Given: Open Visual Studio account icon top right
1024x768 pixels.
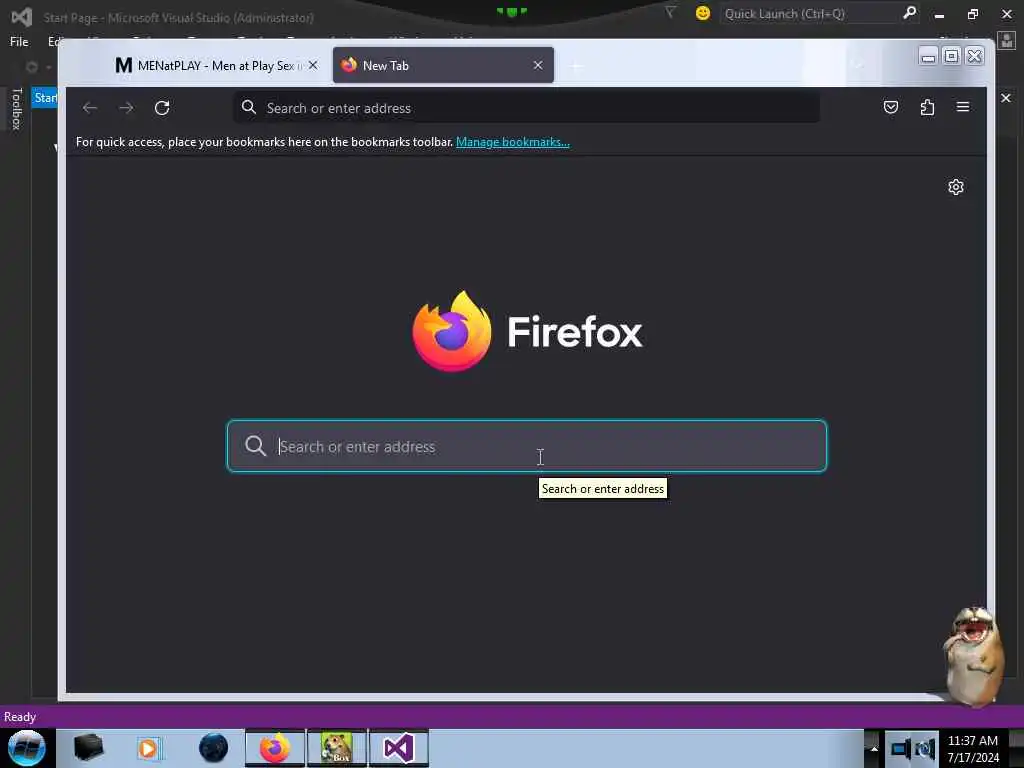Looking at the screenshot, I should point(1007,40).
